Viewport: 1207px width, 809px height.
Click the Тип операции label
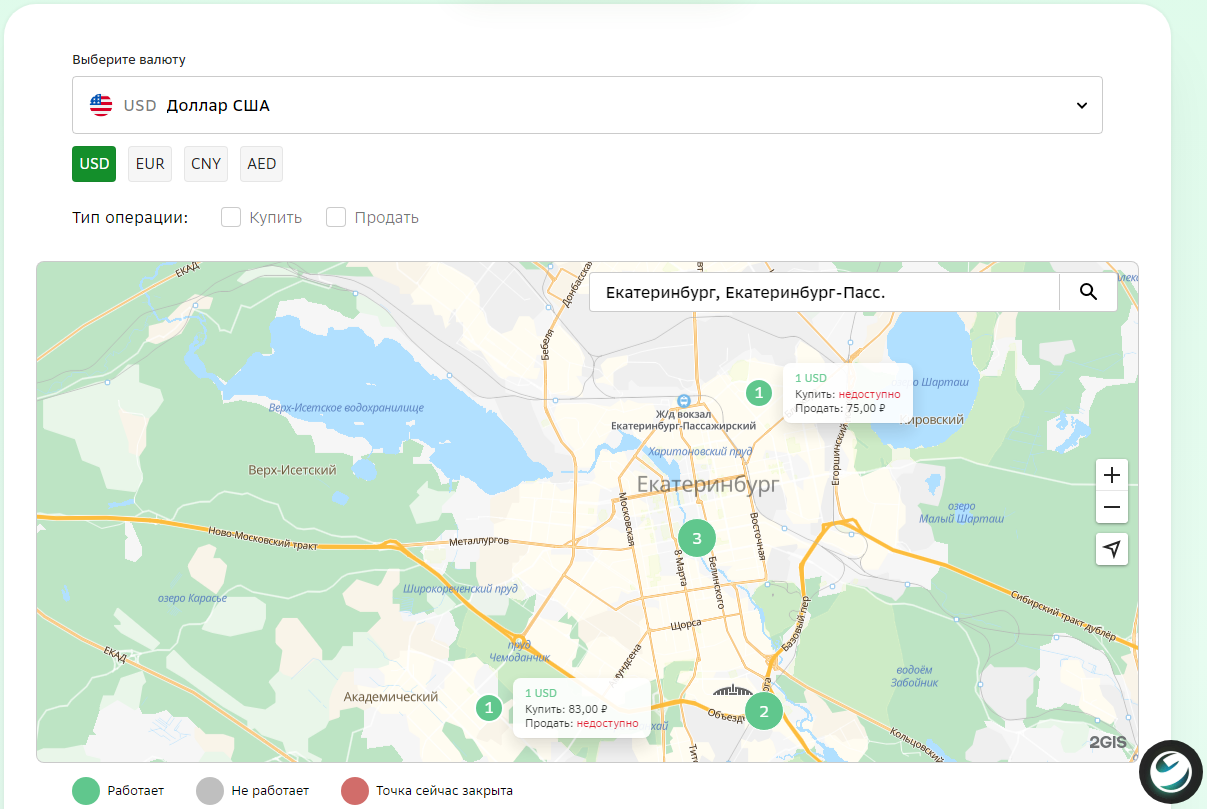(x=130, y=217)
